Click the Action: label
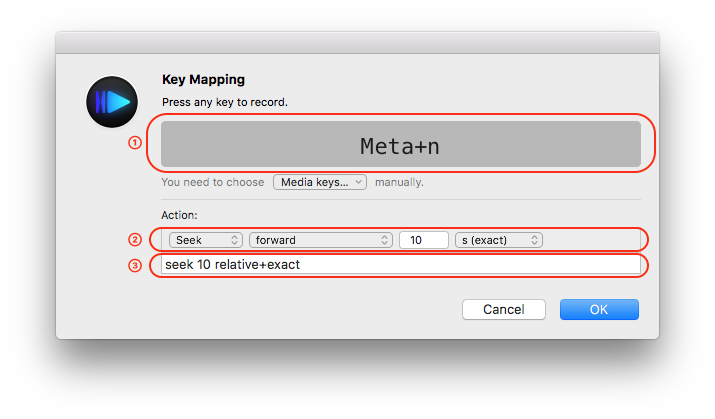715x419 pixels. click(179, 215)
